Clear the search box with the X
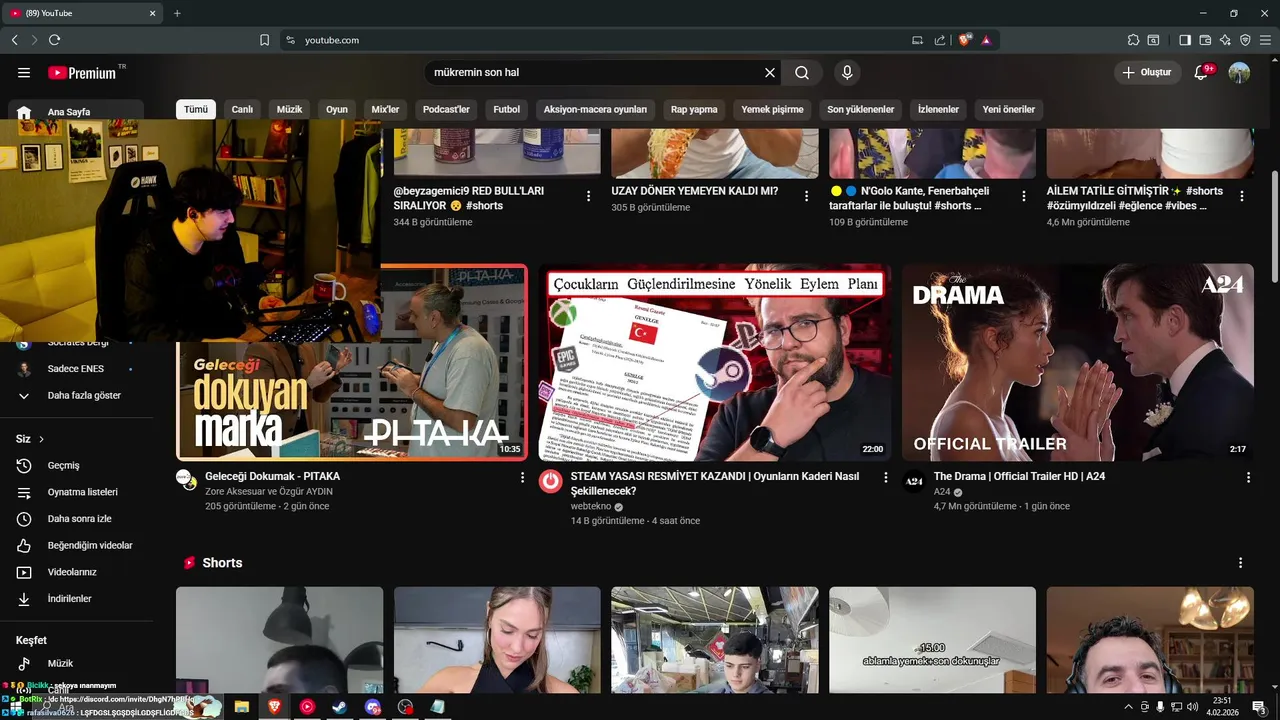This screenshot has height=720, width=1280. point(770,73)
